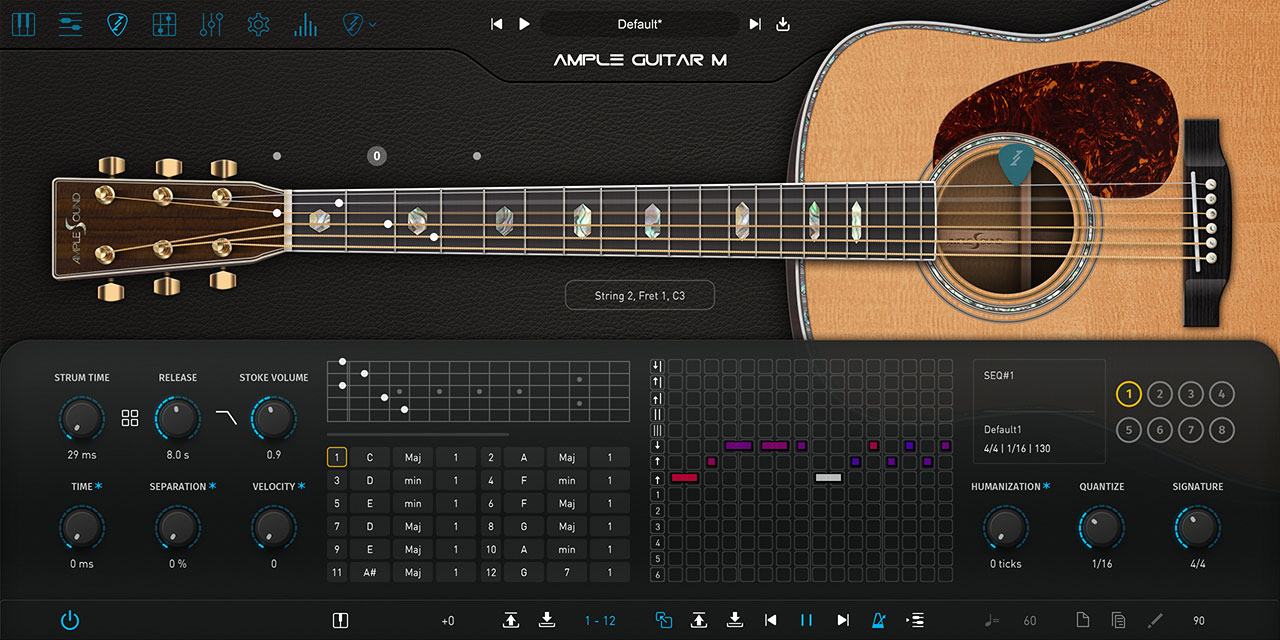Save preset with download icon
Screen dimensions: 1280x640
click(783, 24)
